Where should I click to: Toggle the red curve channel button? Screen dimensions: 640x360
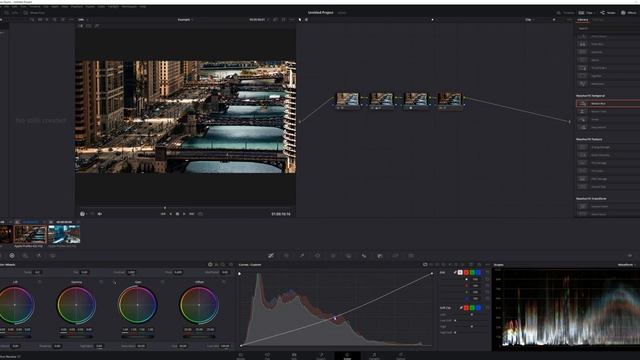466,272
